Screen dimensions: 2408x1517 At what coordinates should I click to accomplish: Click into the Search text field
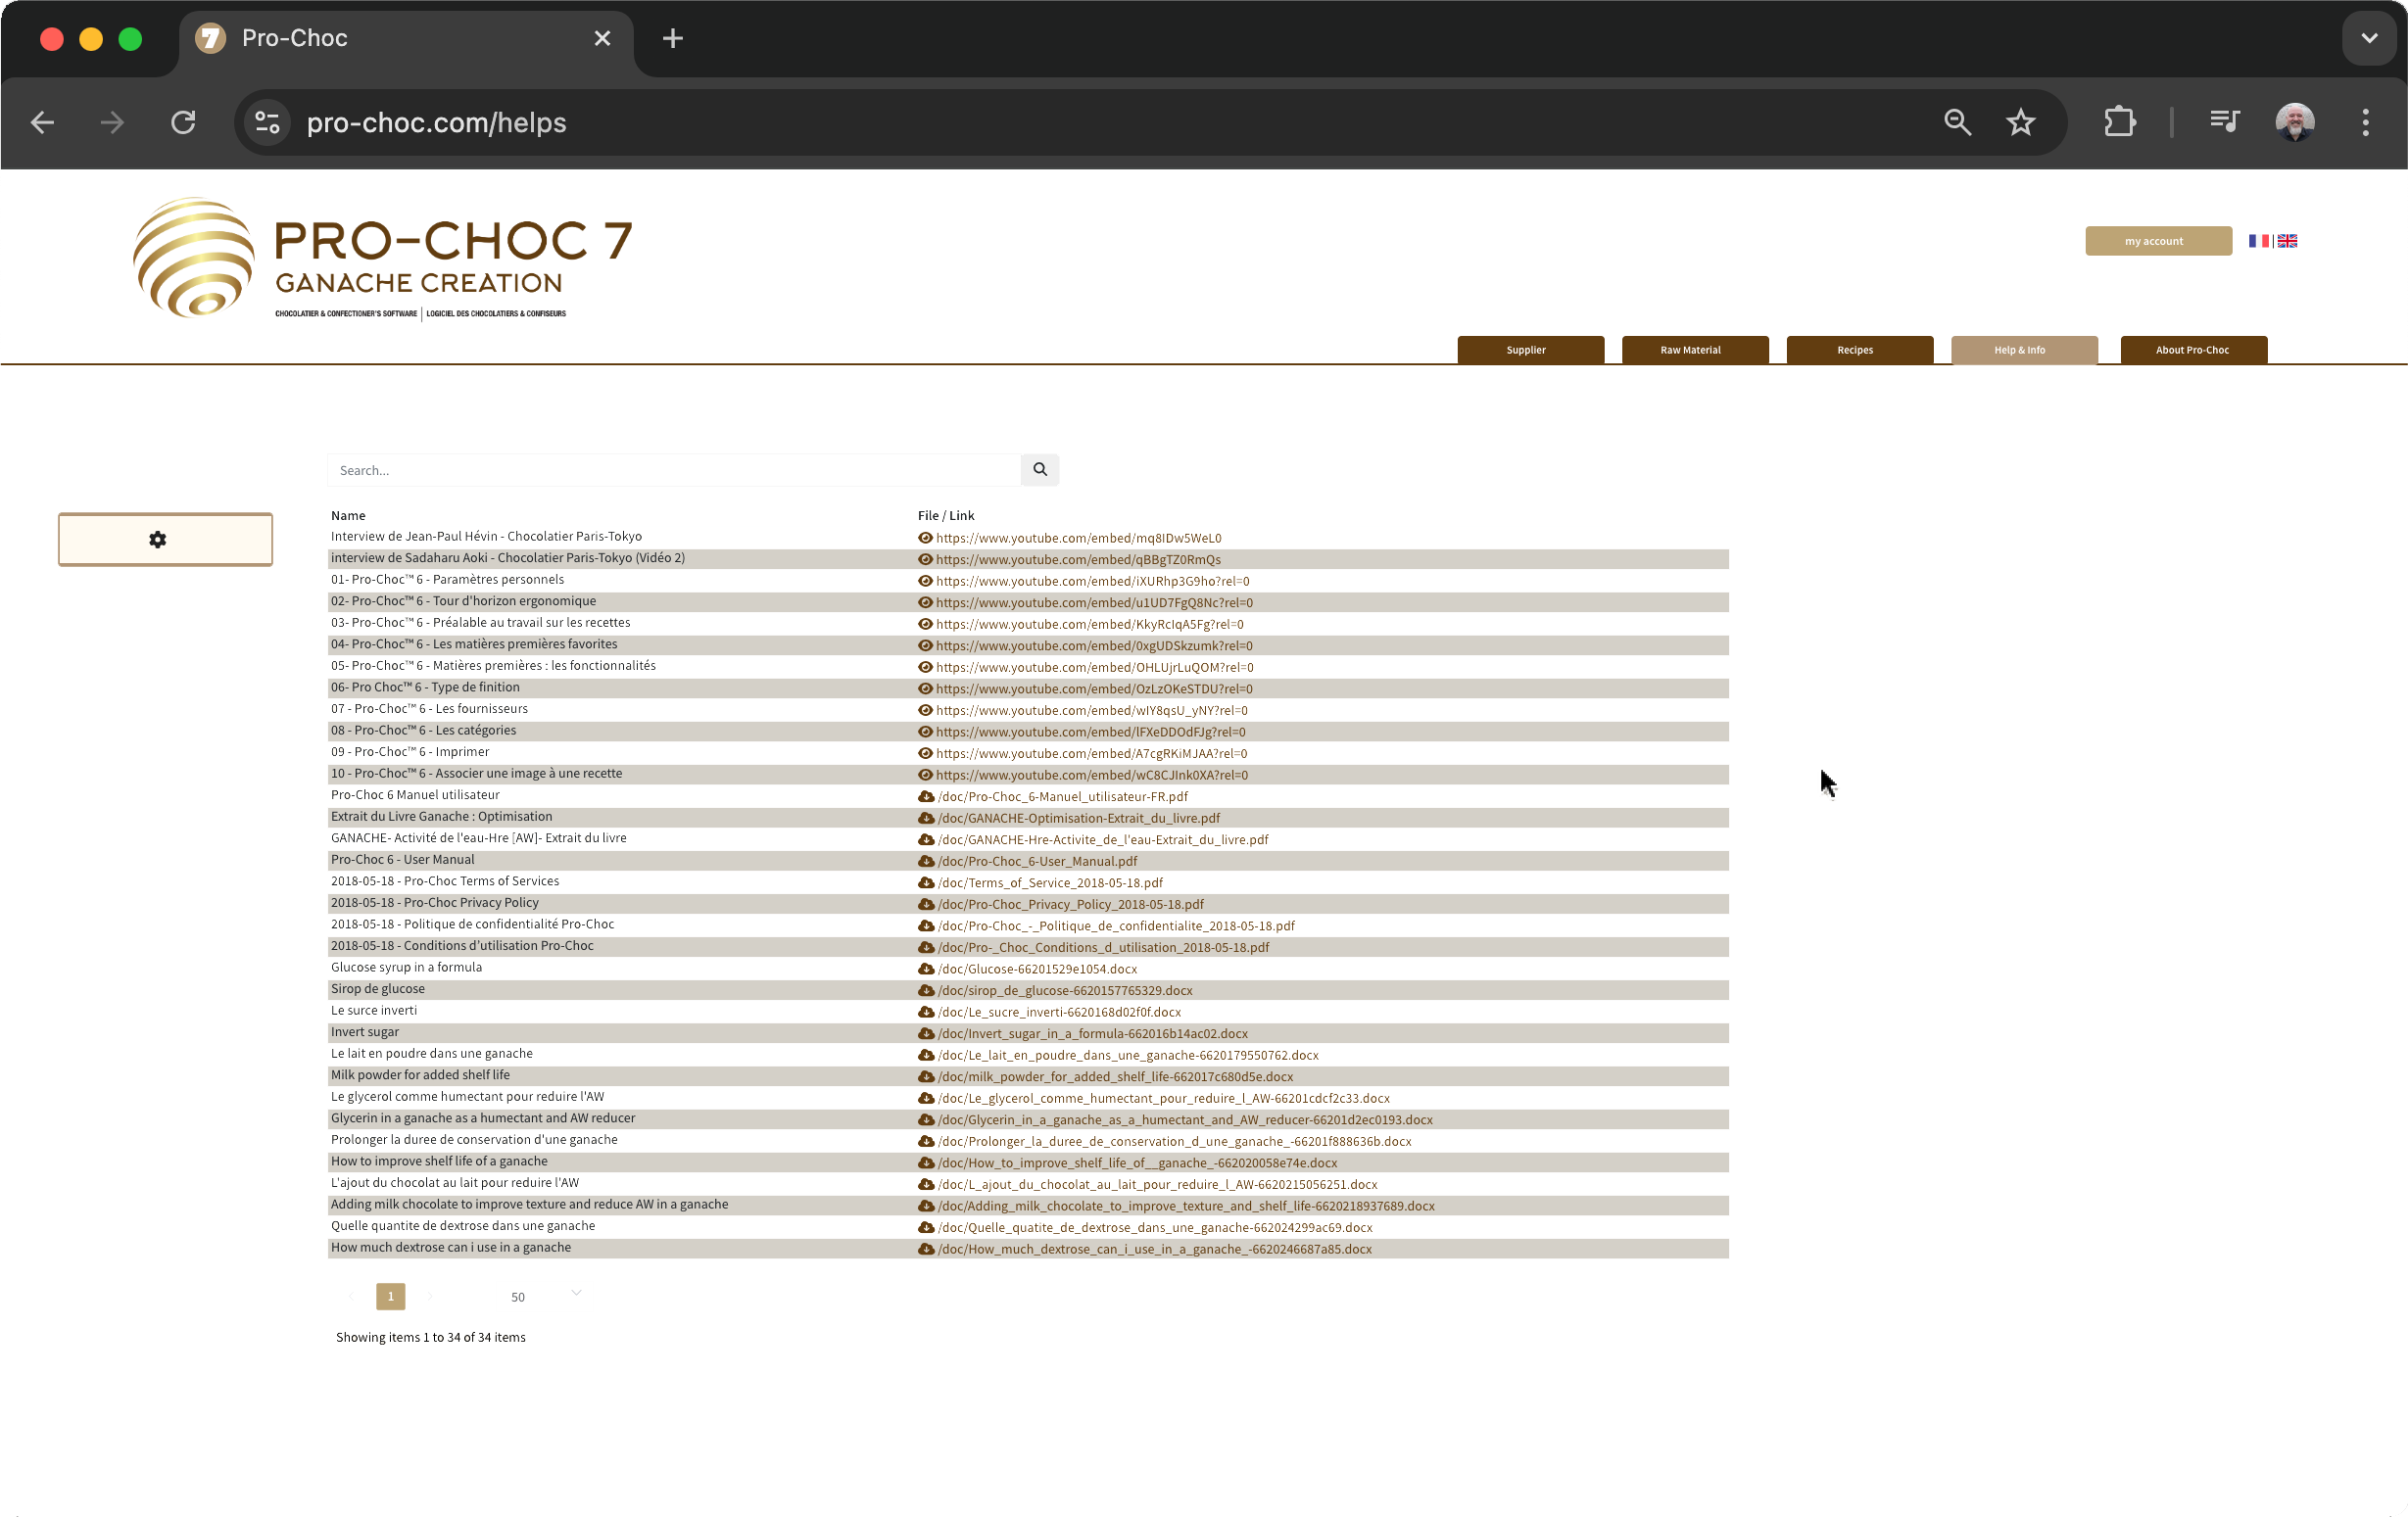coord(673,470)
